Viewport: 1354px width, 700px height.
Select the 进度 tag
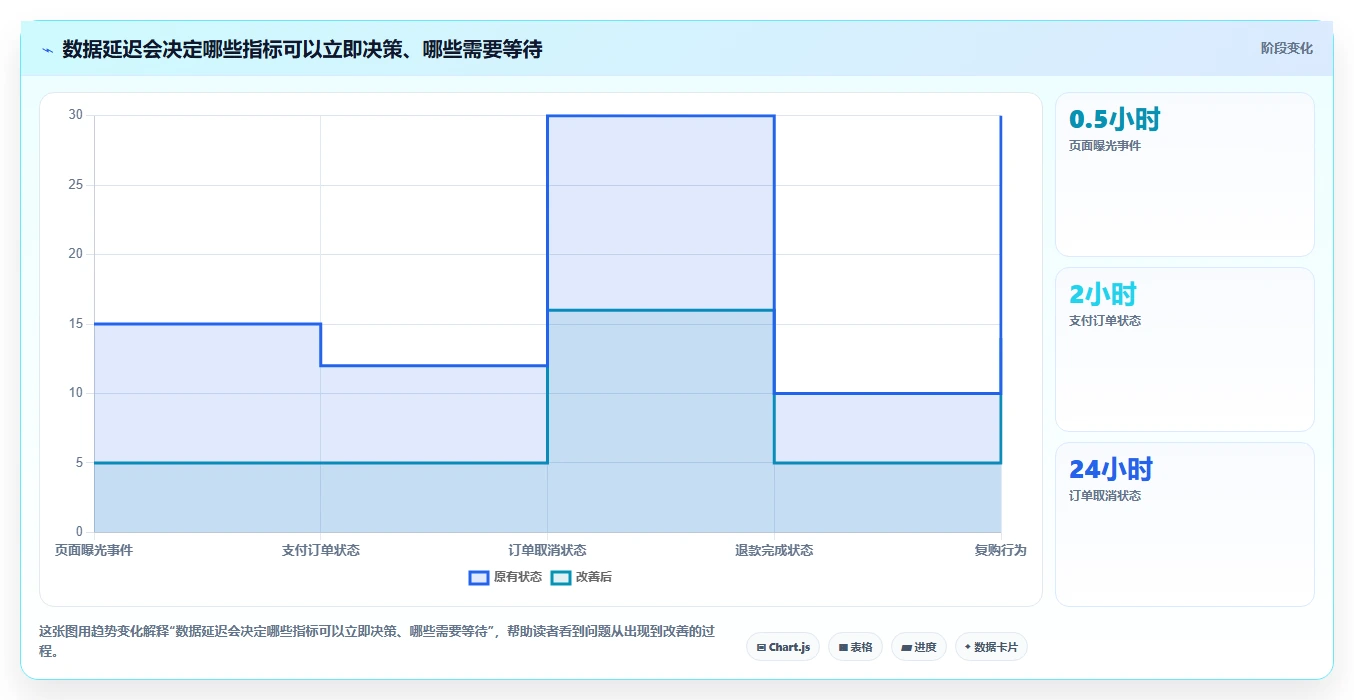point(919,647)
